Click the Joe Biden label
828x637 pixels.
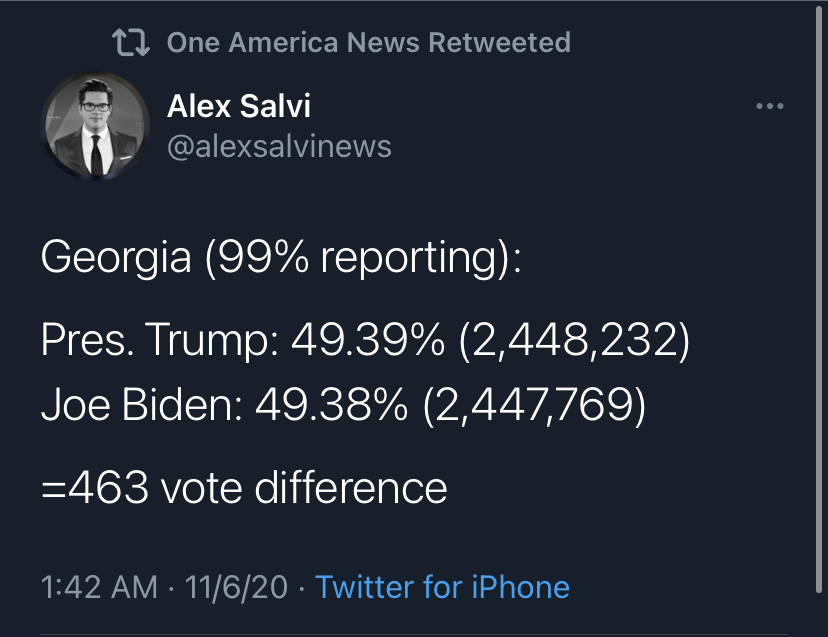(142, 405)
